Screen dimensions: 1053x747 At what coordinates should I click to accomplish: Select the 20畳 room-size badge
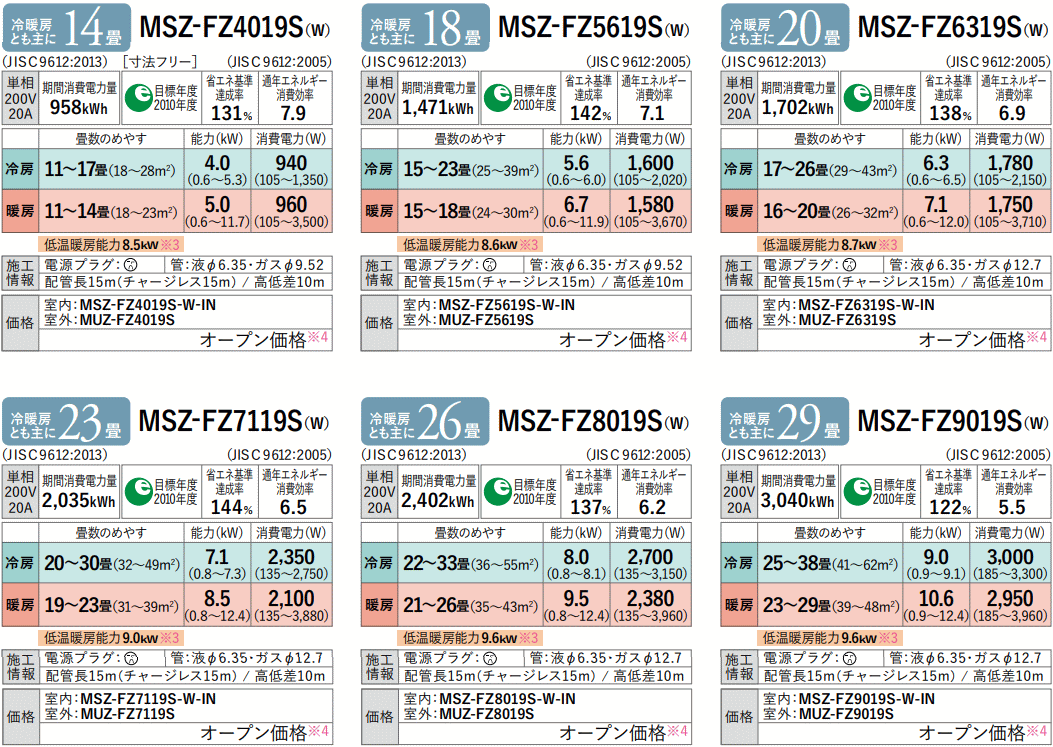point(784,28)
